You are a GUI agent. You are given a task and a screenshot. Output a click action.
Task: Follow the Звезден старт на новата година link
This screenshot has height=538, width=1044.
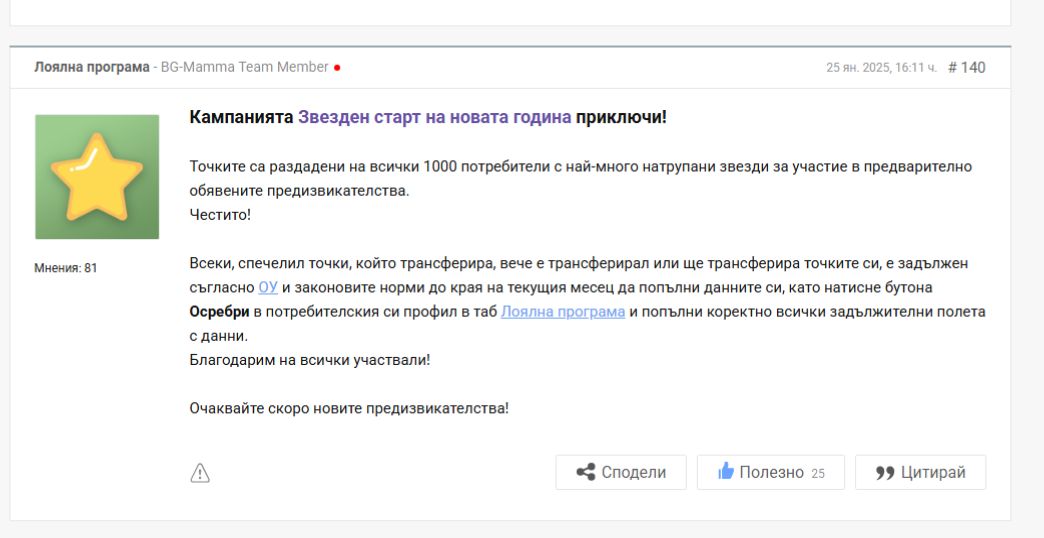pyautogui.click(x=434, y=117)
